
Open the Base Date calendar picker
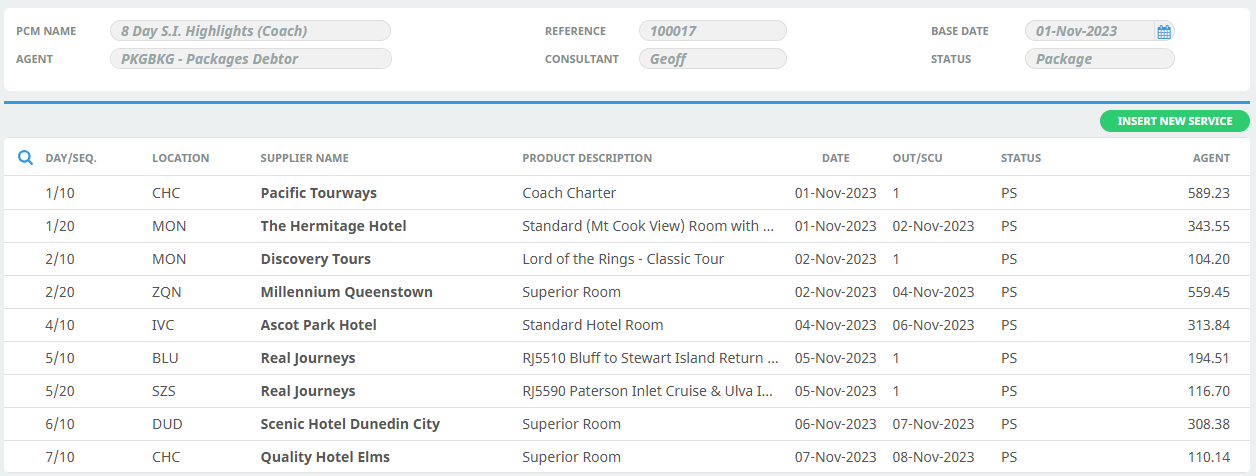pos(1164,32)
